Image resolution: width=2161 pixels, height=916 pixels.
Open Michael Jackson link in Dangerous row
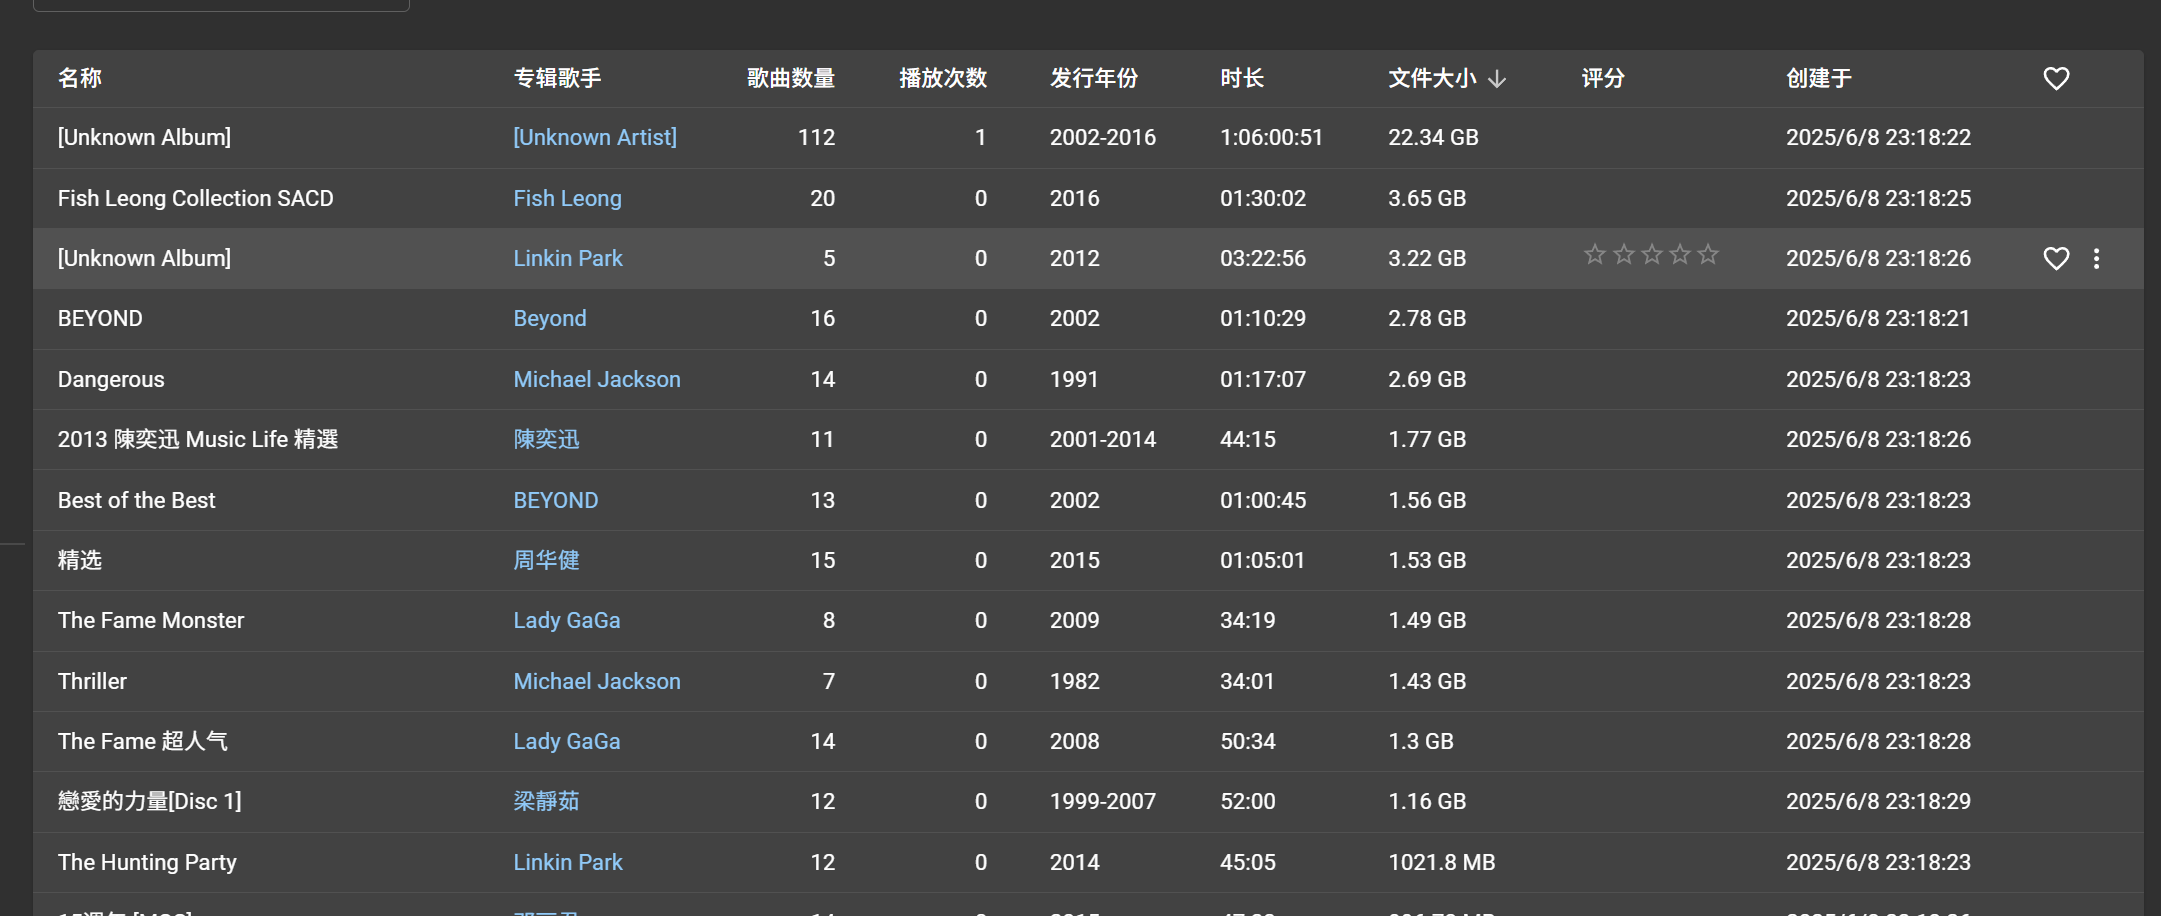pyautogui.click(x=597, y=379)
